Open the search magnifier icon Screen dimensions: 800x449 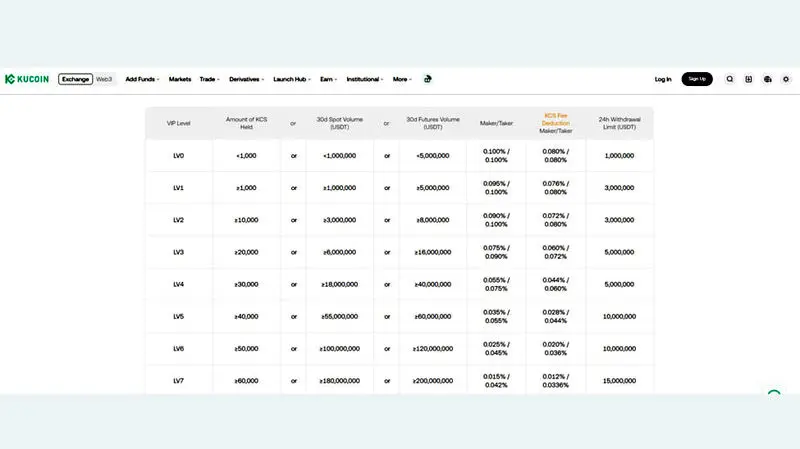click(730, 79)
